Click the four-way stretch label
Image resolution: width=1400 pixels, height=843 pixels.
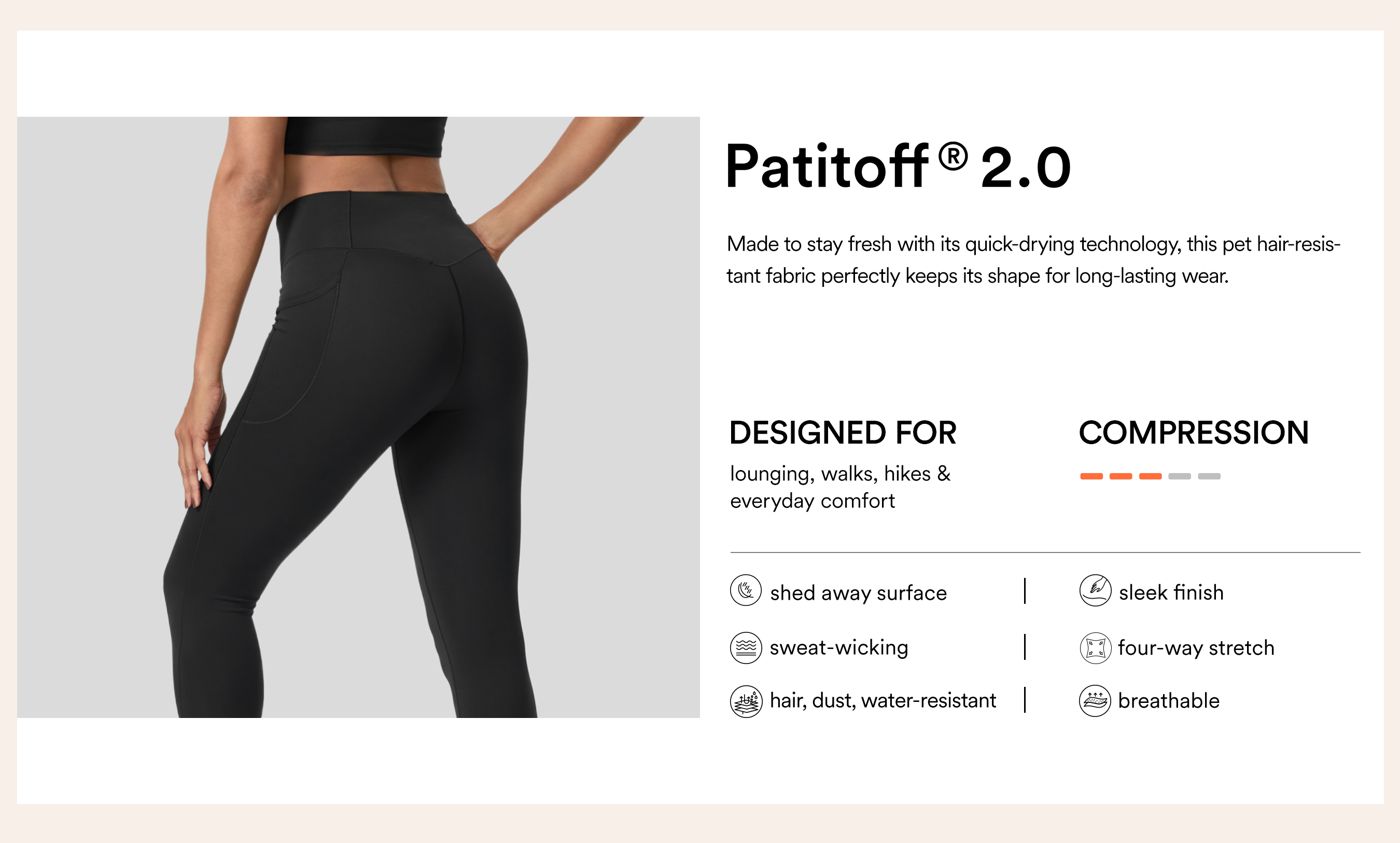(x=1196, y=648)
